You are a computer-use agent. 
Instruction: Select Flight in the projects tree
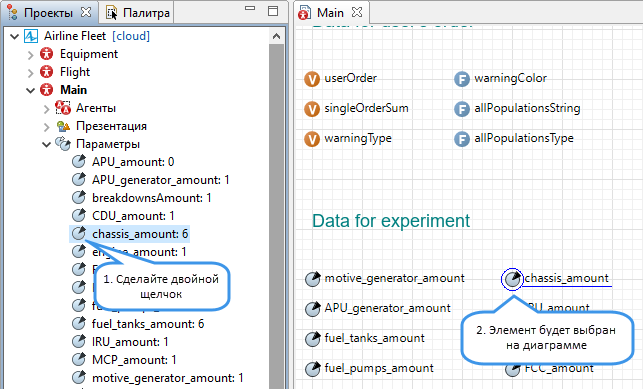75,72
